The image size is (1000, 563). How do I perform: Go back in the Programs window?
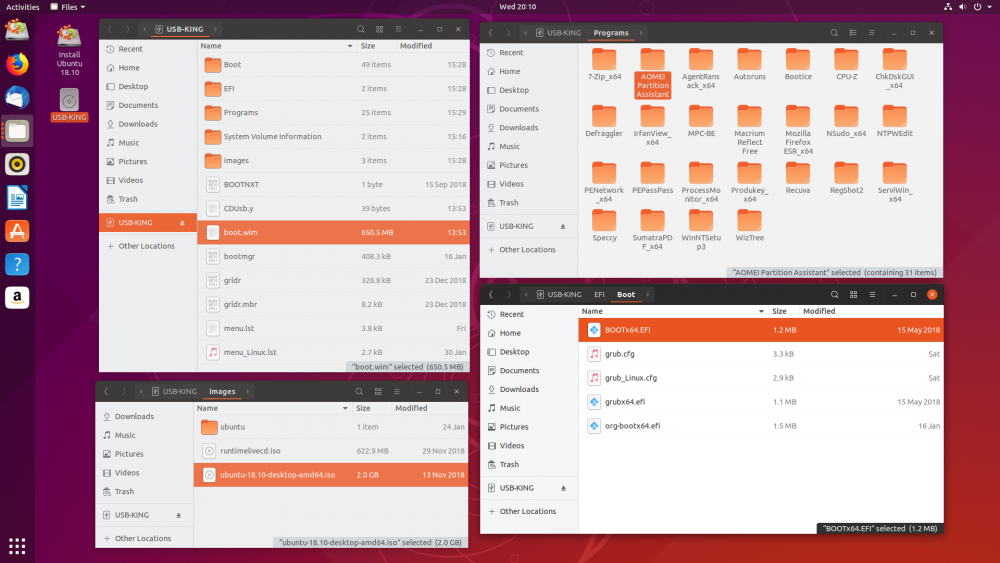[490, 33]
